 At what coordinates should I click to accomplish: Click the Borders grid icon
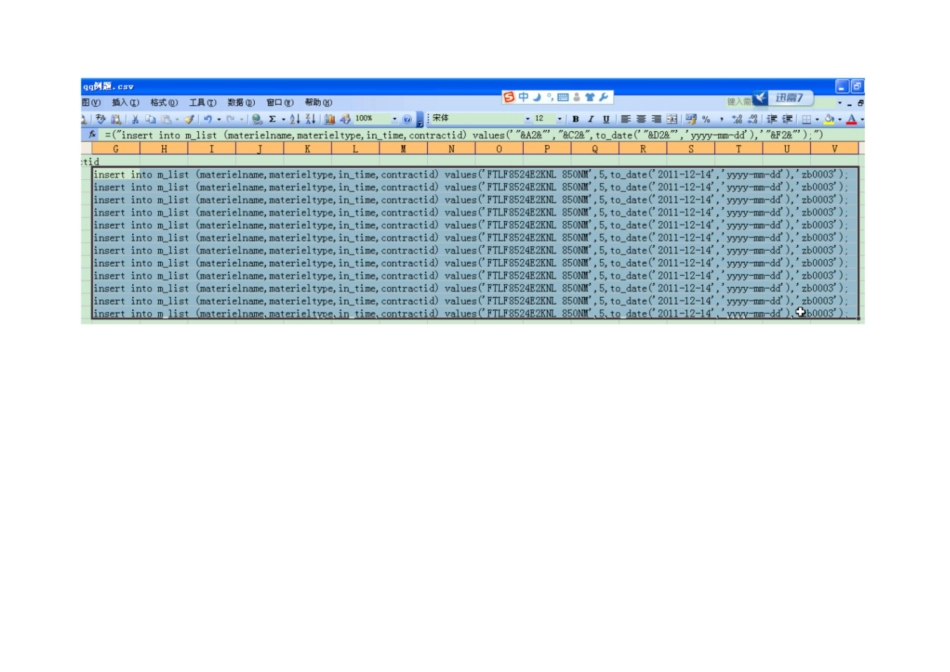click(806, 119)
